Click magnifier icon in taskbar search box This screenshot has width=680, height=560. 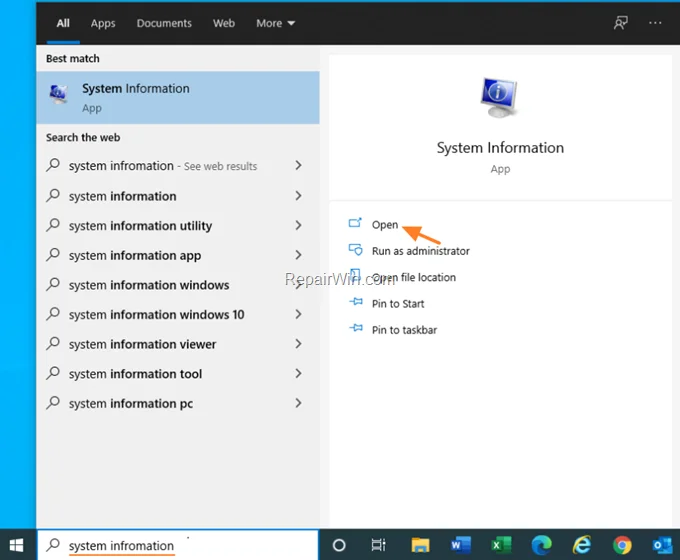[53, 544]
